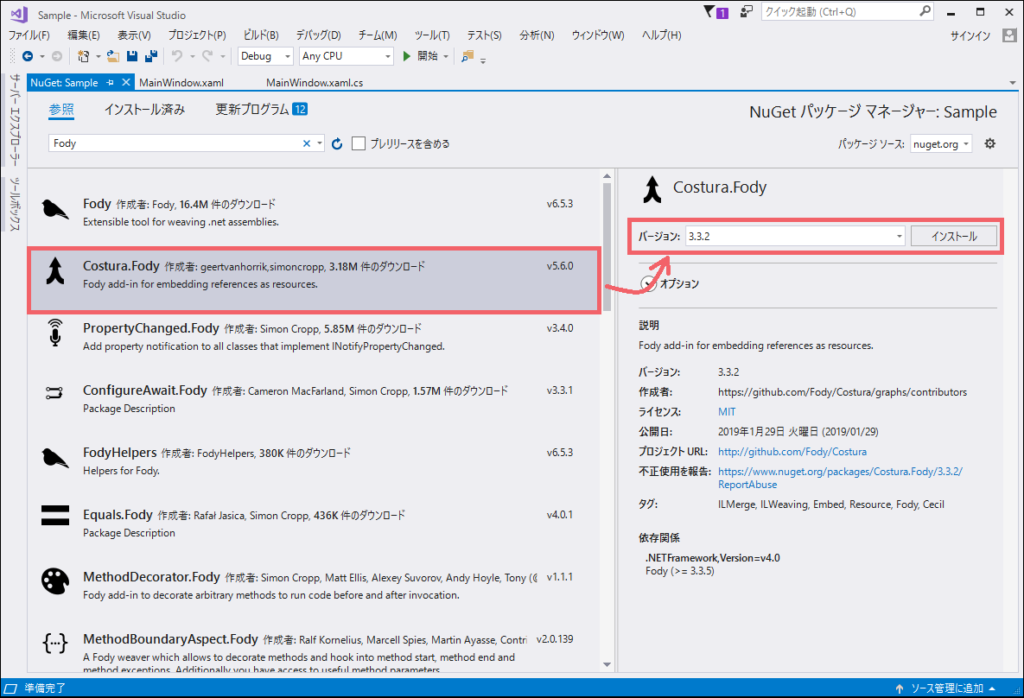The height and width of the screenshot is (698, 1024).
Task: Pin the NuGet: Sample tab
Action: click(110, 82)
